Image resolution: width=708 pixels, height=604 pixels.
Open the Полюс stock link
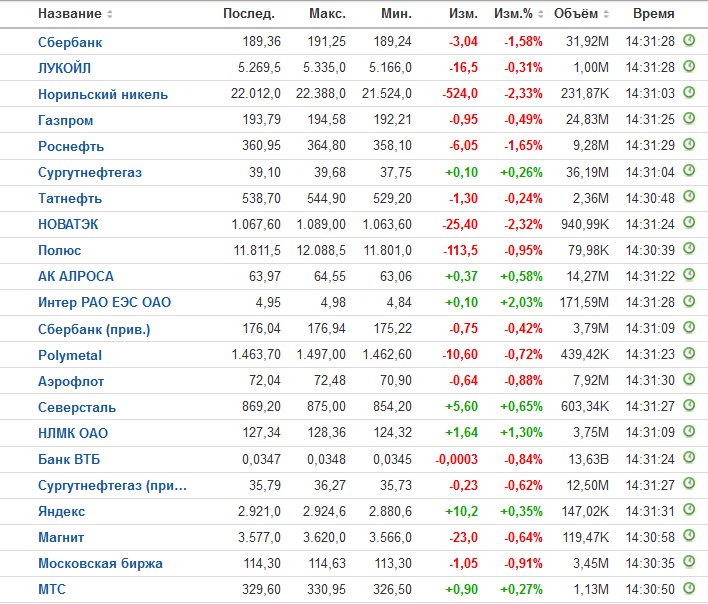click(x=60, y=251)
